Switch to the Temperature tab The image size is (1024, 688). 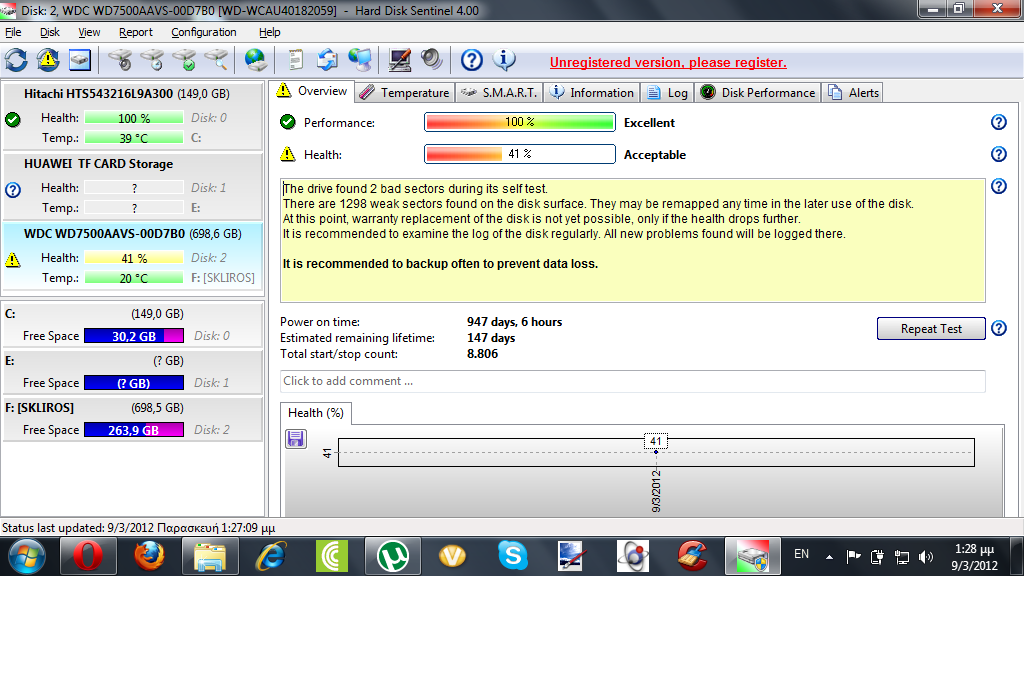405,93
